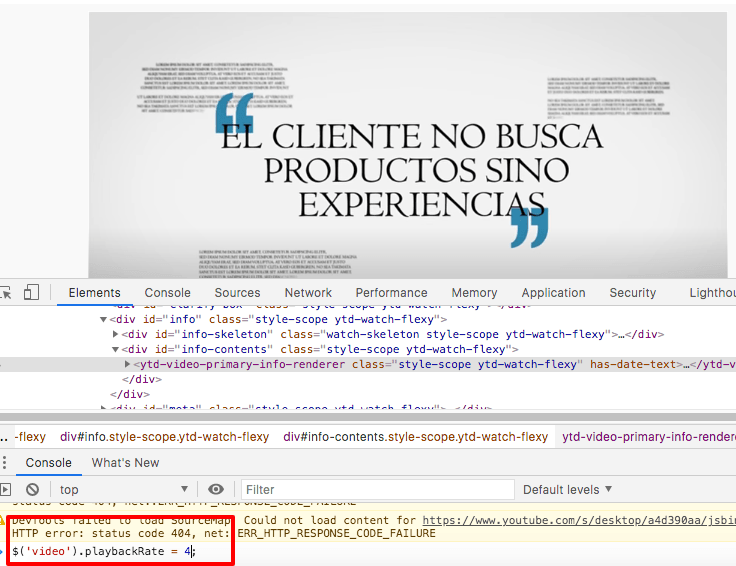Viewport: 736px width, 566px height.
Task: Open the drawer three-dot menu
Action: (x=5, y=463)
